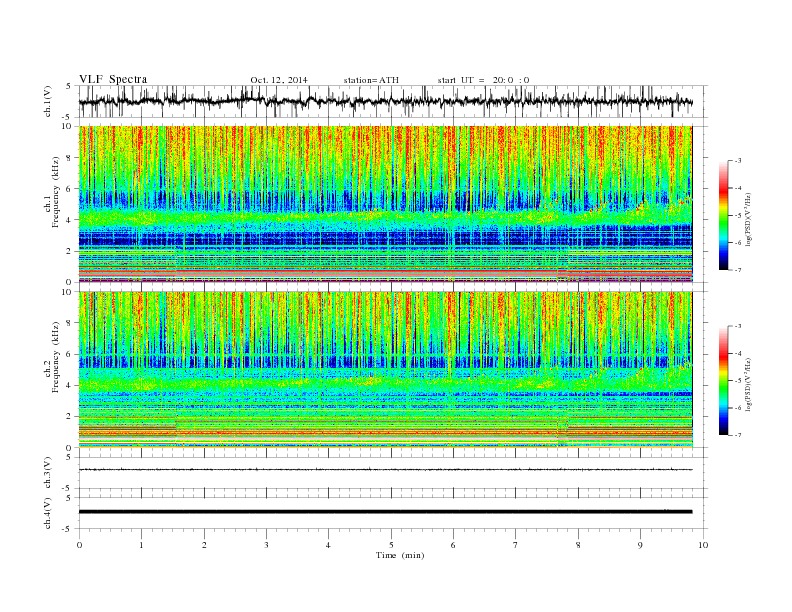Click time axis tick label "8"
792x612 pixels.
point(578,545)
